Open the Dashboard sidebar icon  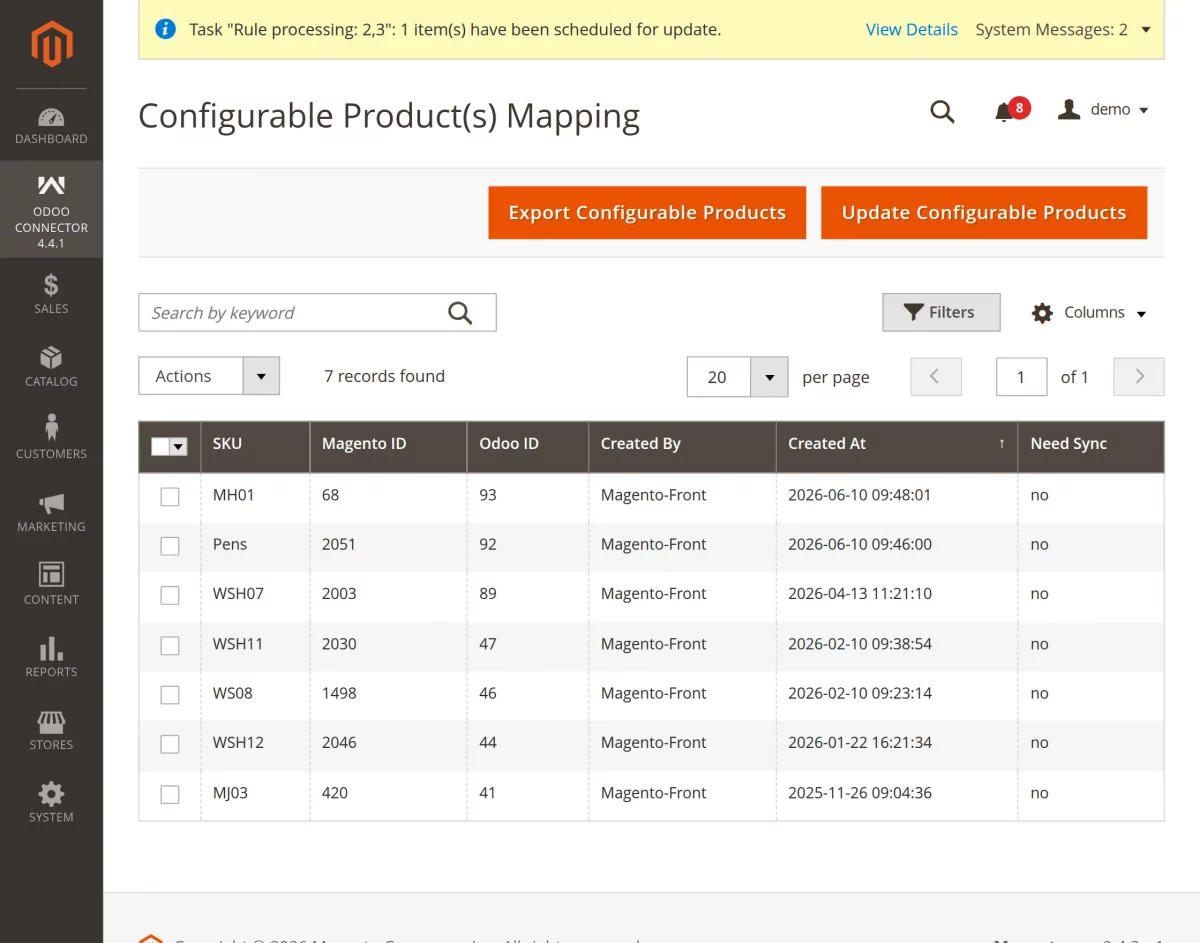51,125
